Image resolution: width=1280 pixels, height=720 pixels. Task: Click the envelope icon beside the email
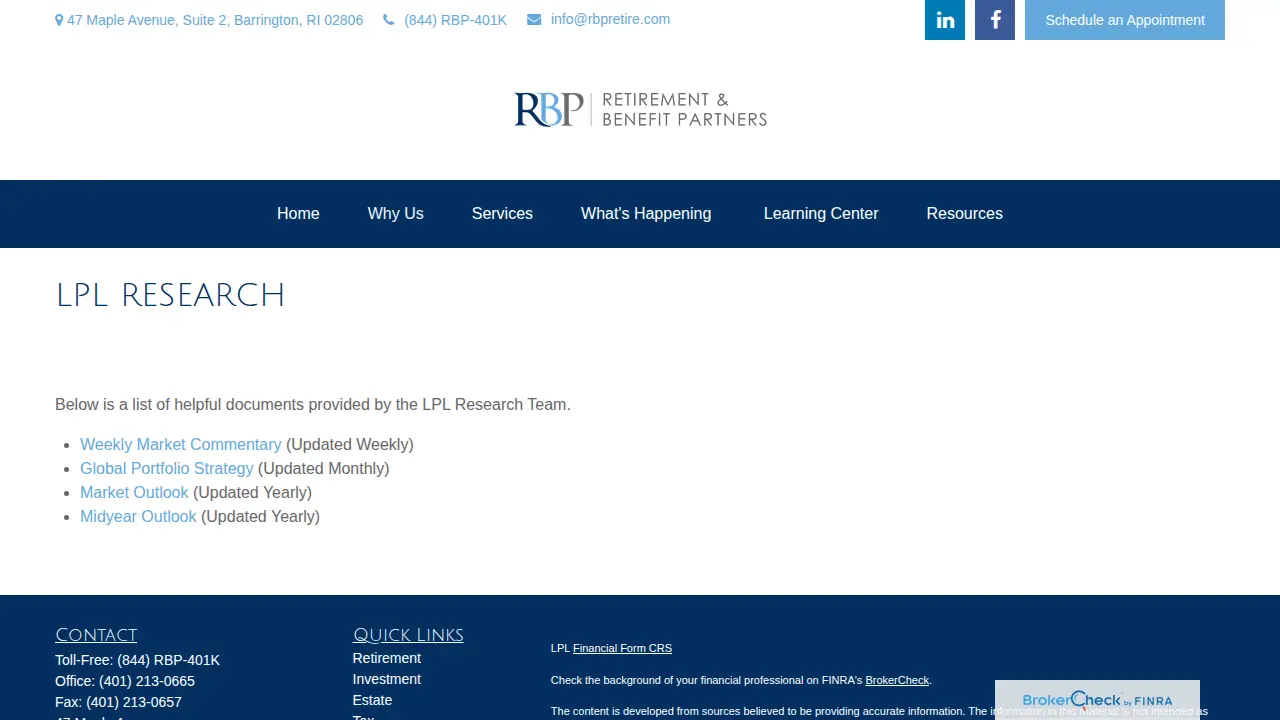tap(534, 20)
